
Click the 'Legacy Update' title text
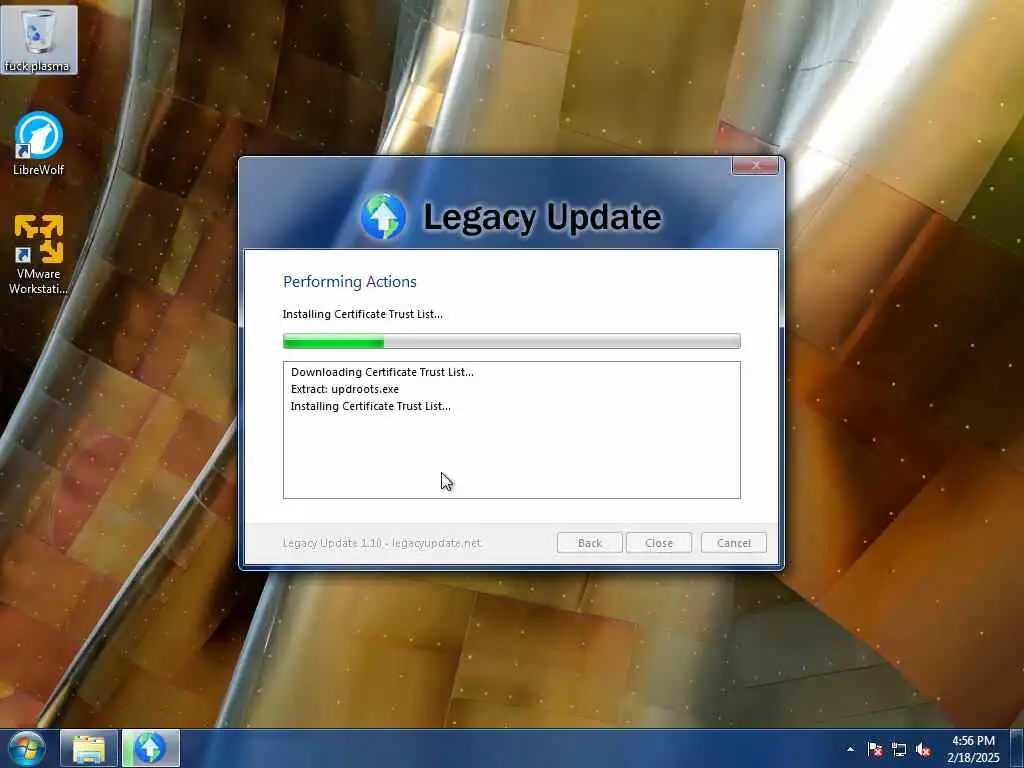(542, 217)
